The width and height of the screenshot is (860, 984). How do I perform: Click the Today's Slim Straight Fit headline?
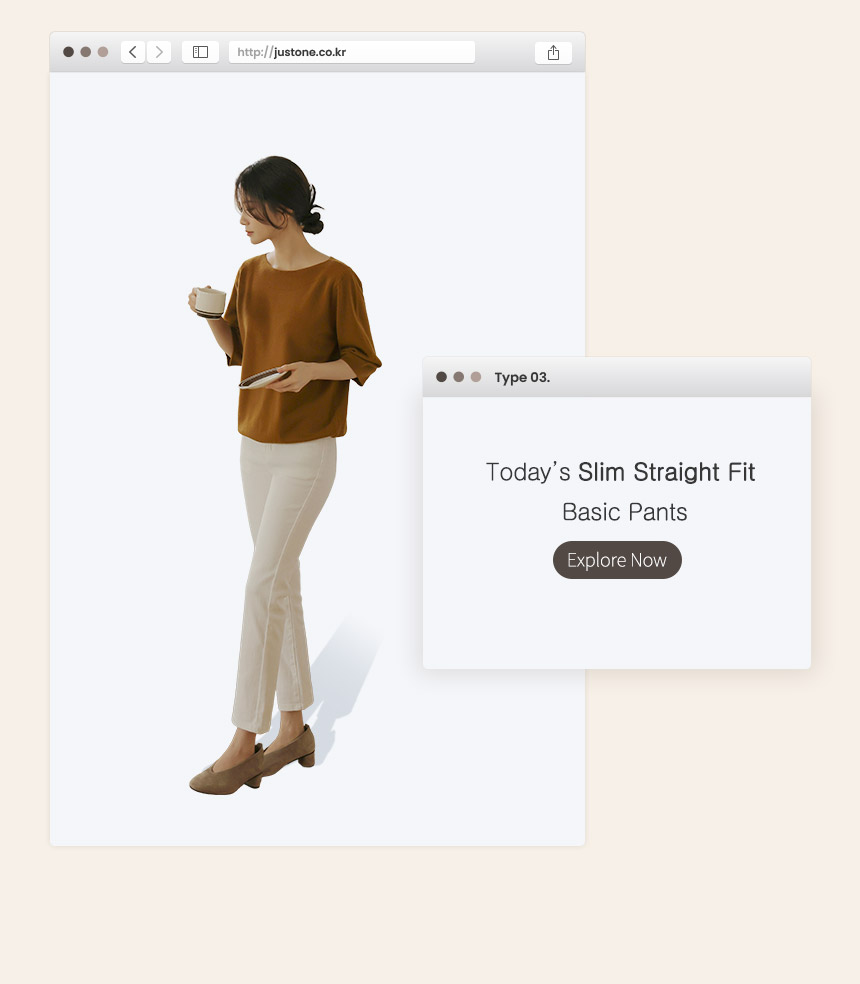point(620,472)
